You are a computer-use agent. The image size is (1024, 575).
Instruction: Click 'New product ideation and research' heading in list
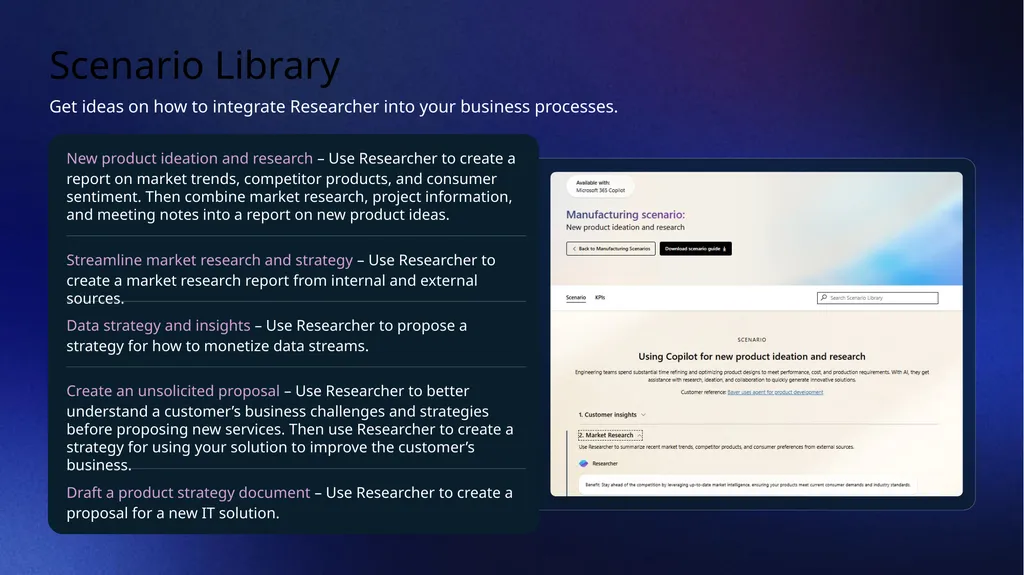(189, 159)
